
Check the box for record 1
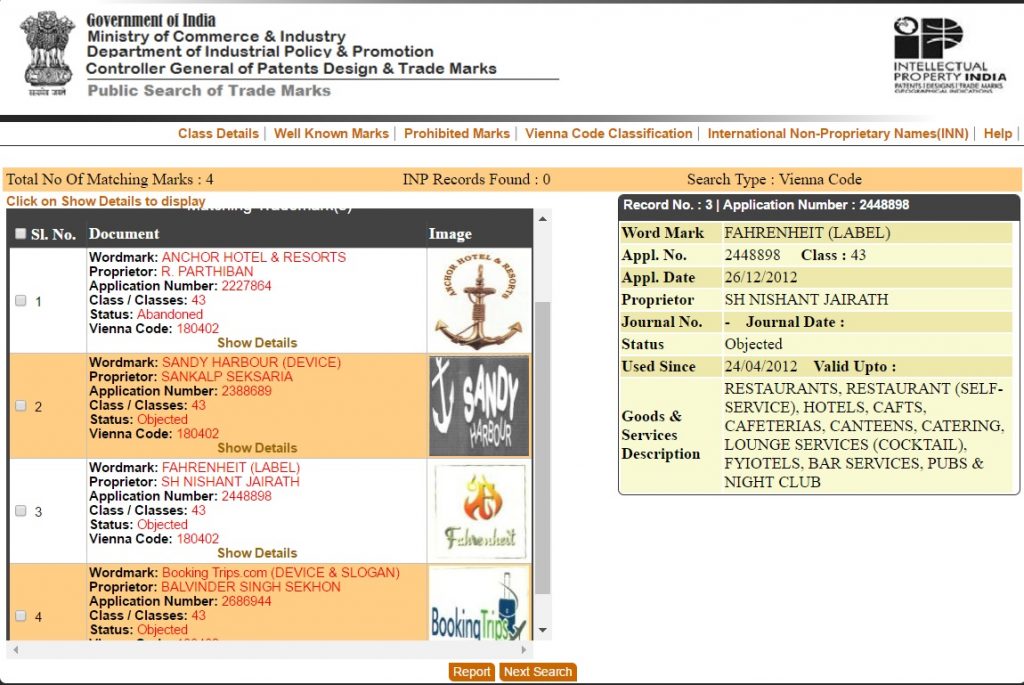[21, 301]
